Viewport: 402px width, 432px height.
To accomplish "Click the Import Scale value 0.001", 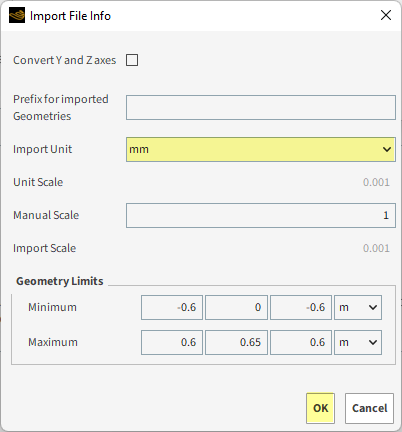I will (x=376, y=248).
